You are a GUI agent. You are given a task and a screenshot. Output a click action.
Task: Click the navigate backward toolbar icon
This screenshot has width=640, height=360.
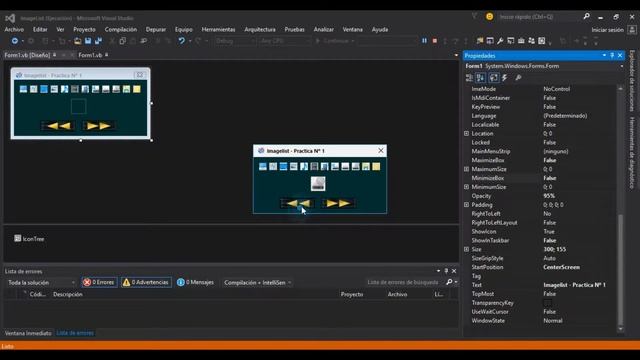pos(15,41)
